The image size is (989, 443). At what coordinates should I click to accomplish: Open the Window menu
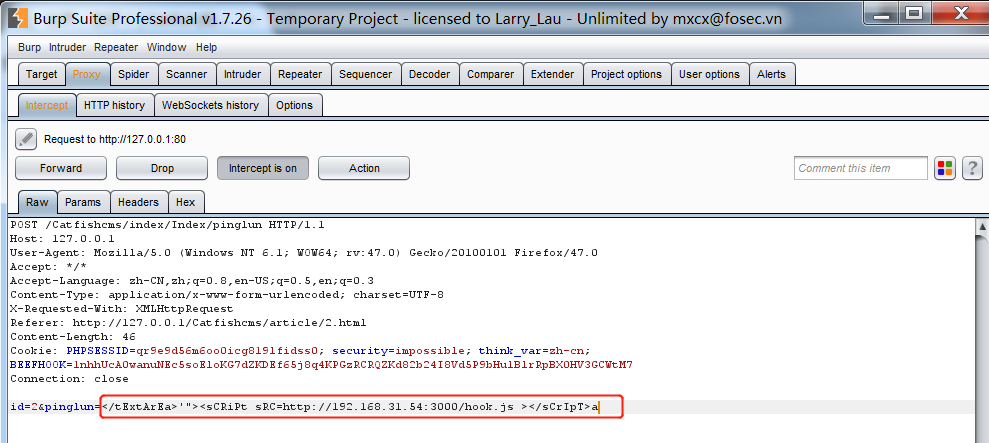click(167, 47)
